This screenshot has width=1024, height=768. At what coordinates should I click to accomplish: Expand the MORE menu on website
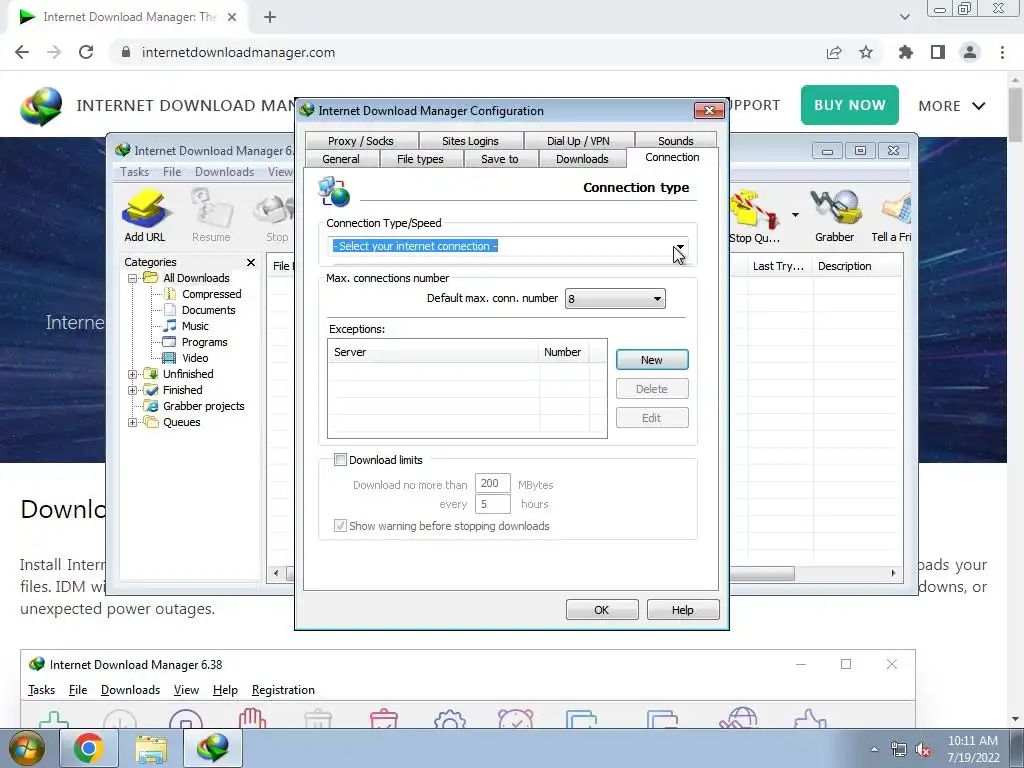click(952, 106)
